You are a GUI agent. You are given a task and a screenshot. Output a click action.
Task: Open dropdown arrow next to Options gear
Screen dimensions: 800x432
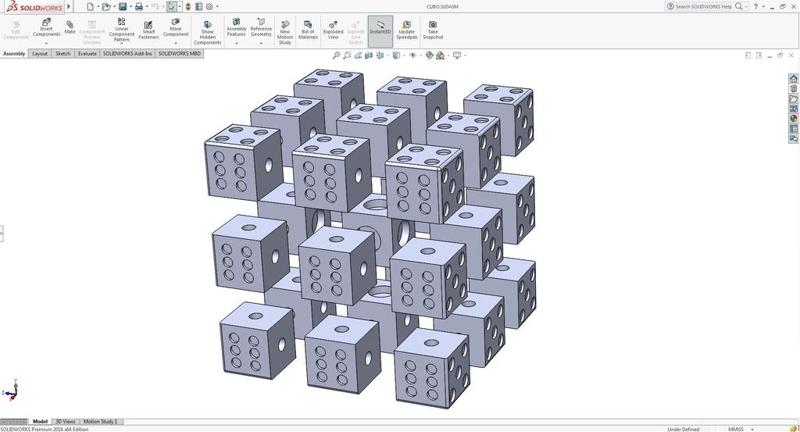(x=217, y=7)
